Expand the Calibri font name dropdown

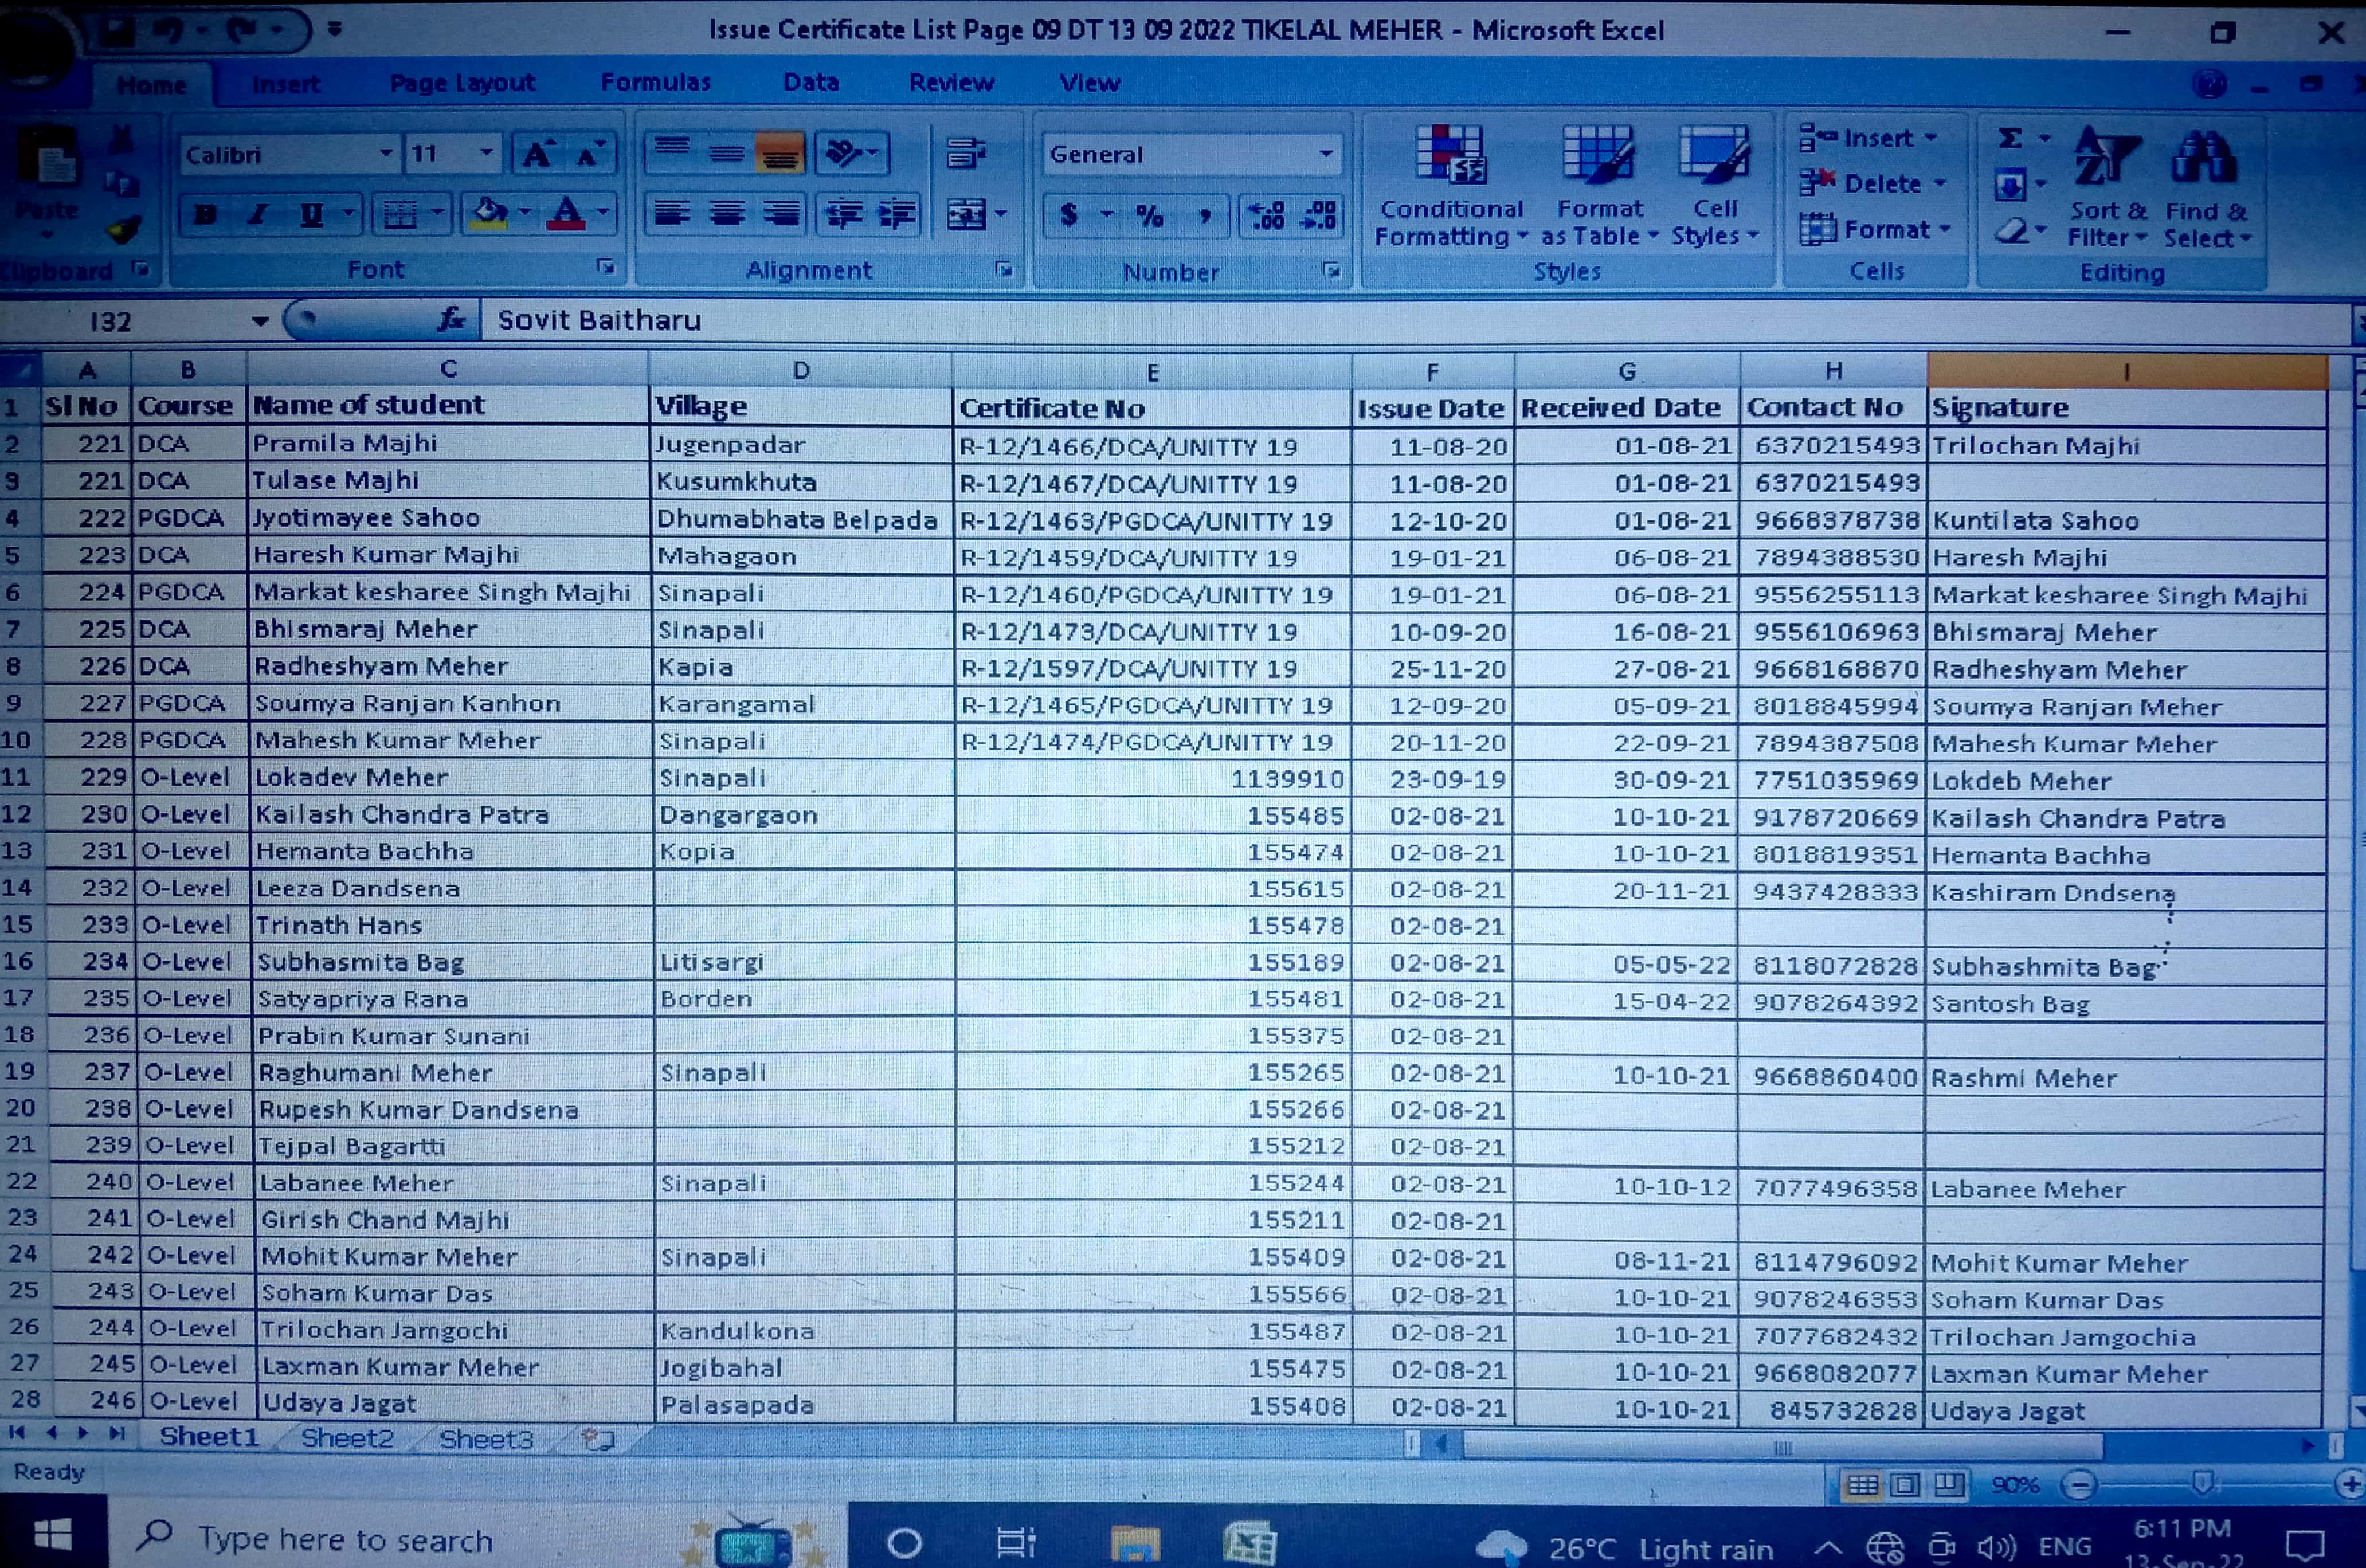(x=385, y=154)
